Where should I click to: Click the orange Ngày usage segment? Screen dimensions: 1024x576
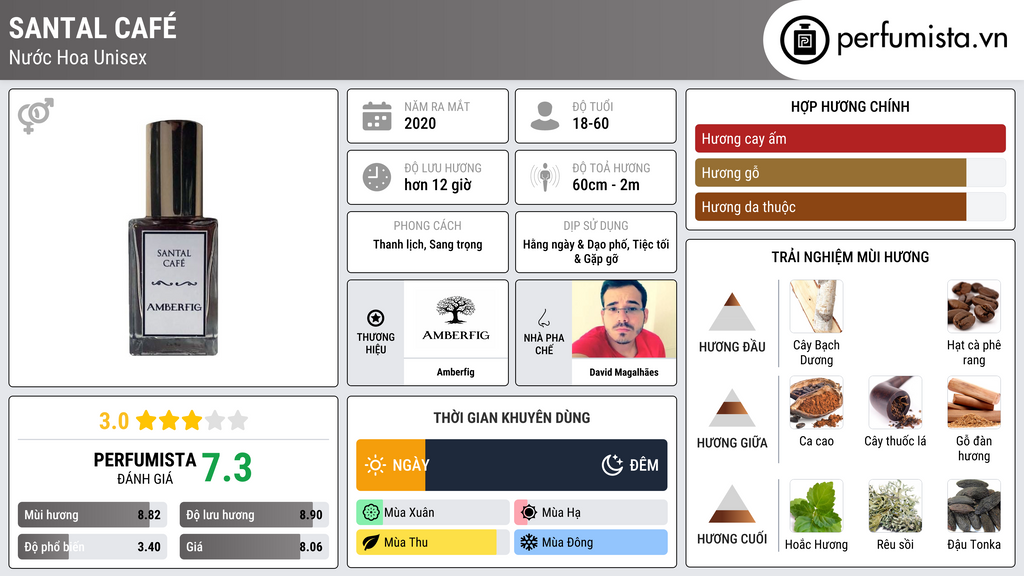391,465
